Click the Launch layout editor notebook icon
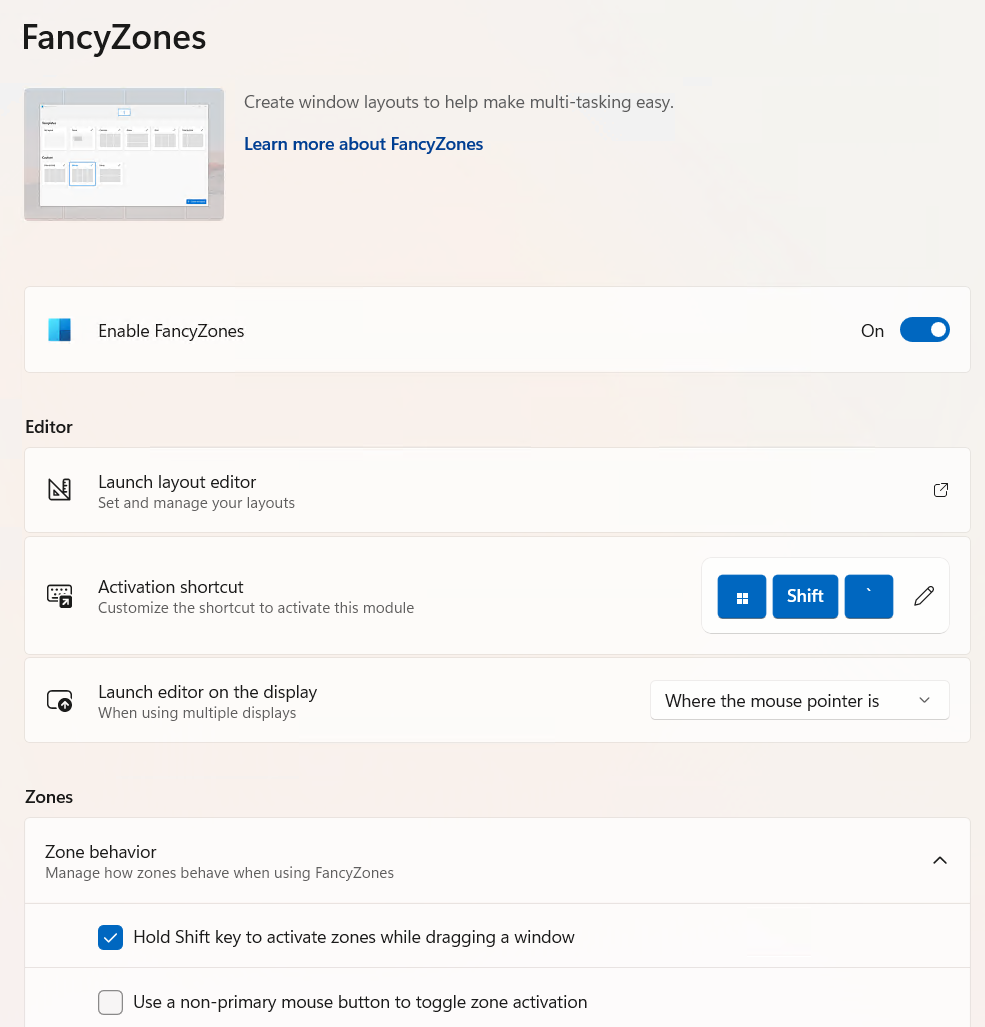Viewport: 985px width, 1027px height. 60,489
